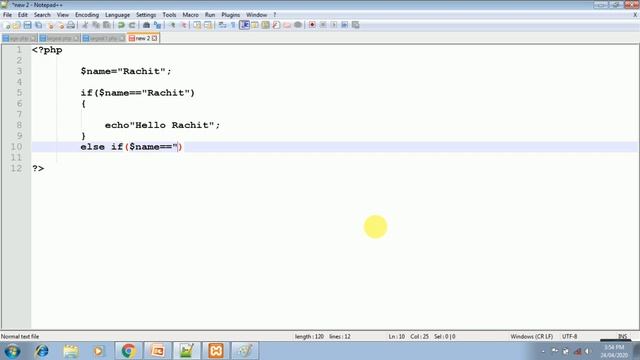The image size is (640, 360).
Task: Click the Zoom In toolbar icon
Action: [x=173, y=25]
